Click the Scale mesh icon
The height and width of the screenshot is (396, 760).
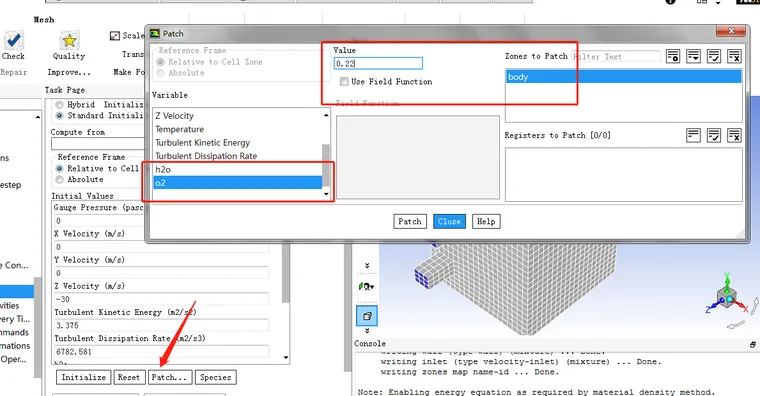(115, 36)
